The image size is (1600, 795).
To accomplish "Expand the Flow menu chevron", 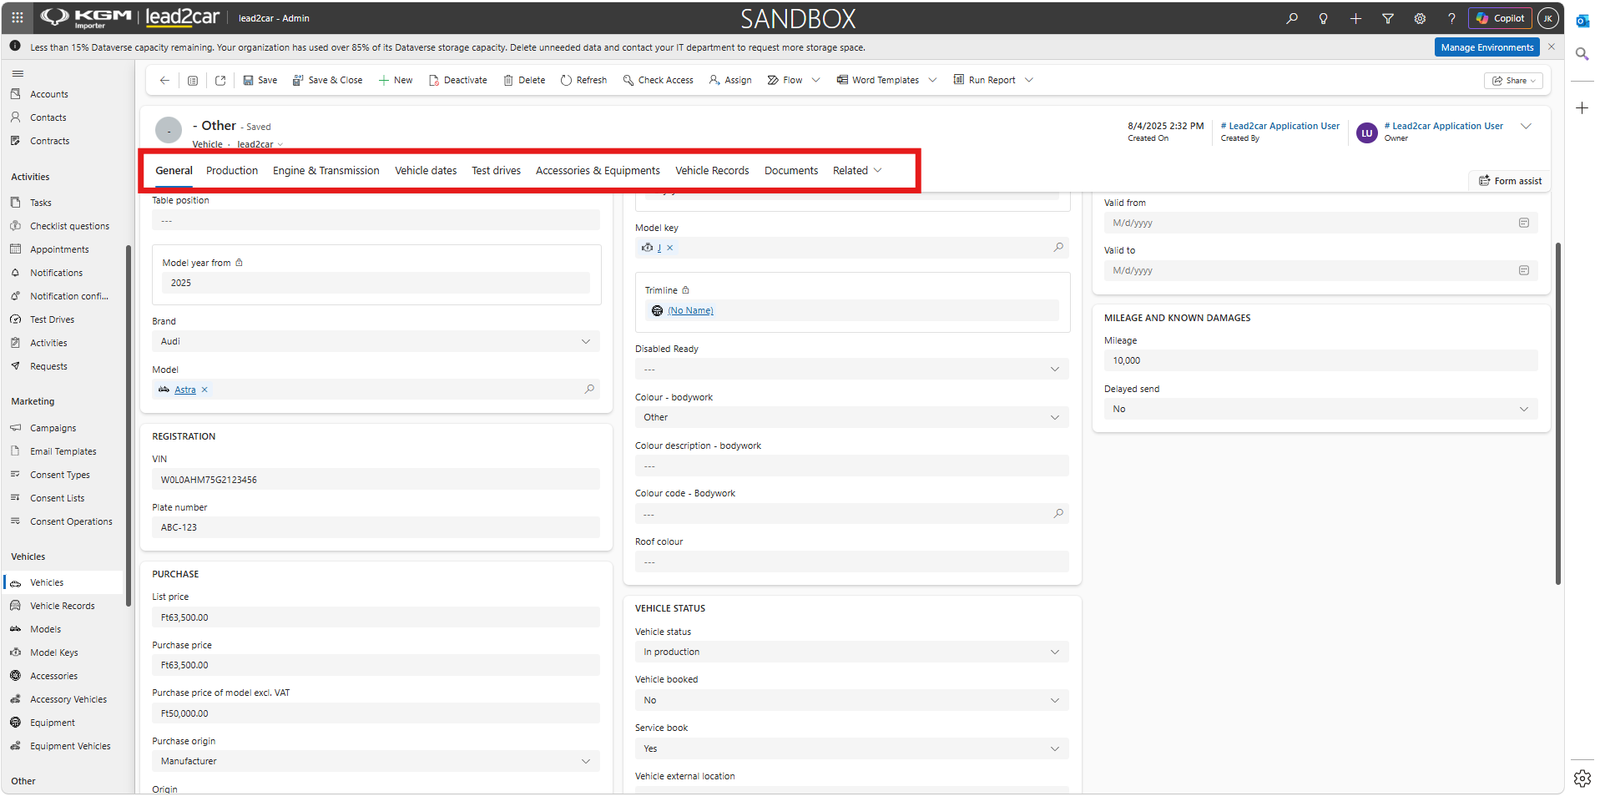I will point(816,80).
